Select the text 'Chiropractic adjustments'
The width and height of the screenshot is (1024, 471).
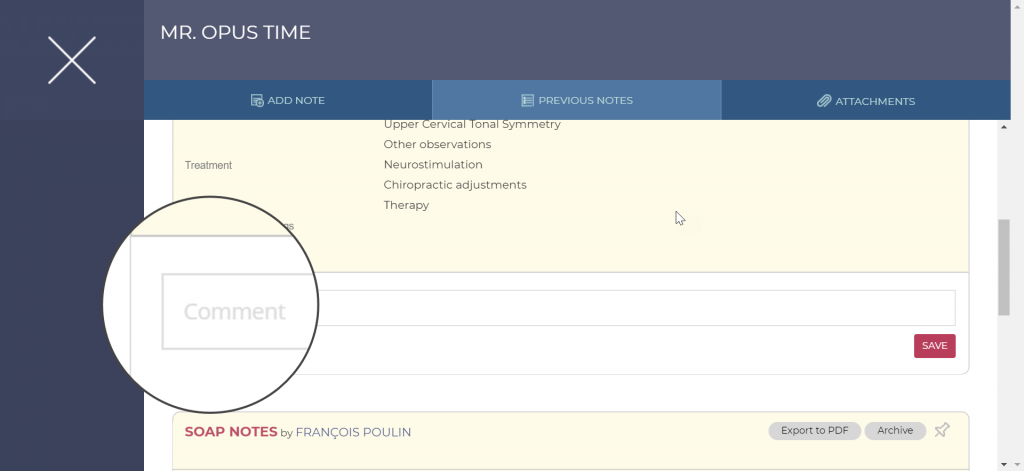(x=455, y=185)
